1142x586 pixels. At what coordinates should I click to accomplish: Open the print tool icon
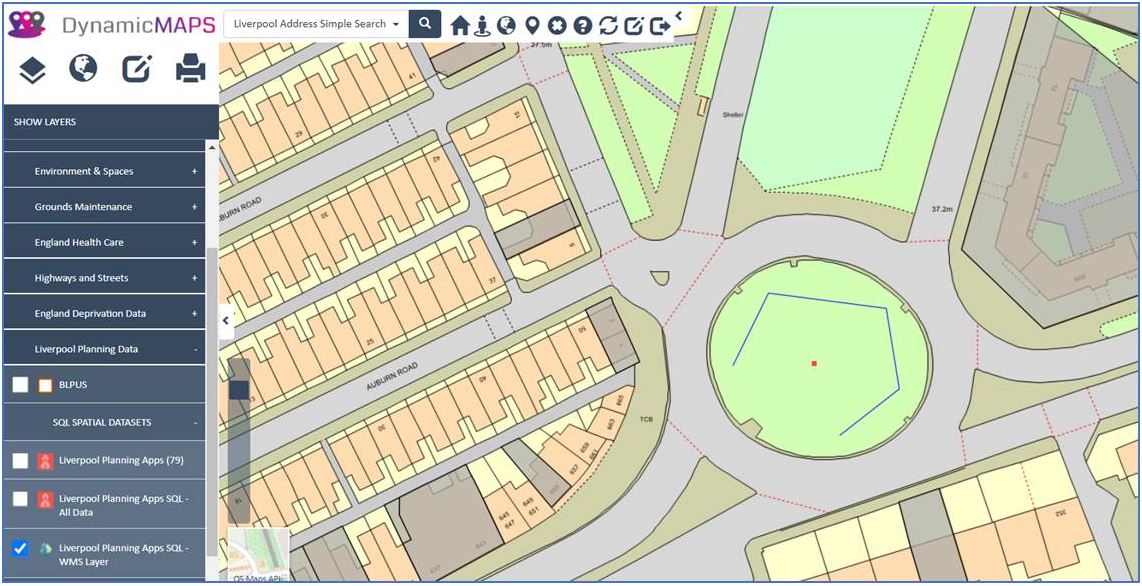pos(191,68)
